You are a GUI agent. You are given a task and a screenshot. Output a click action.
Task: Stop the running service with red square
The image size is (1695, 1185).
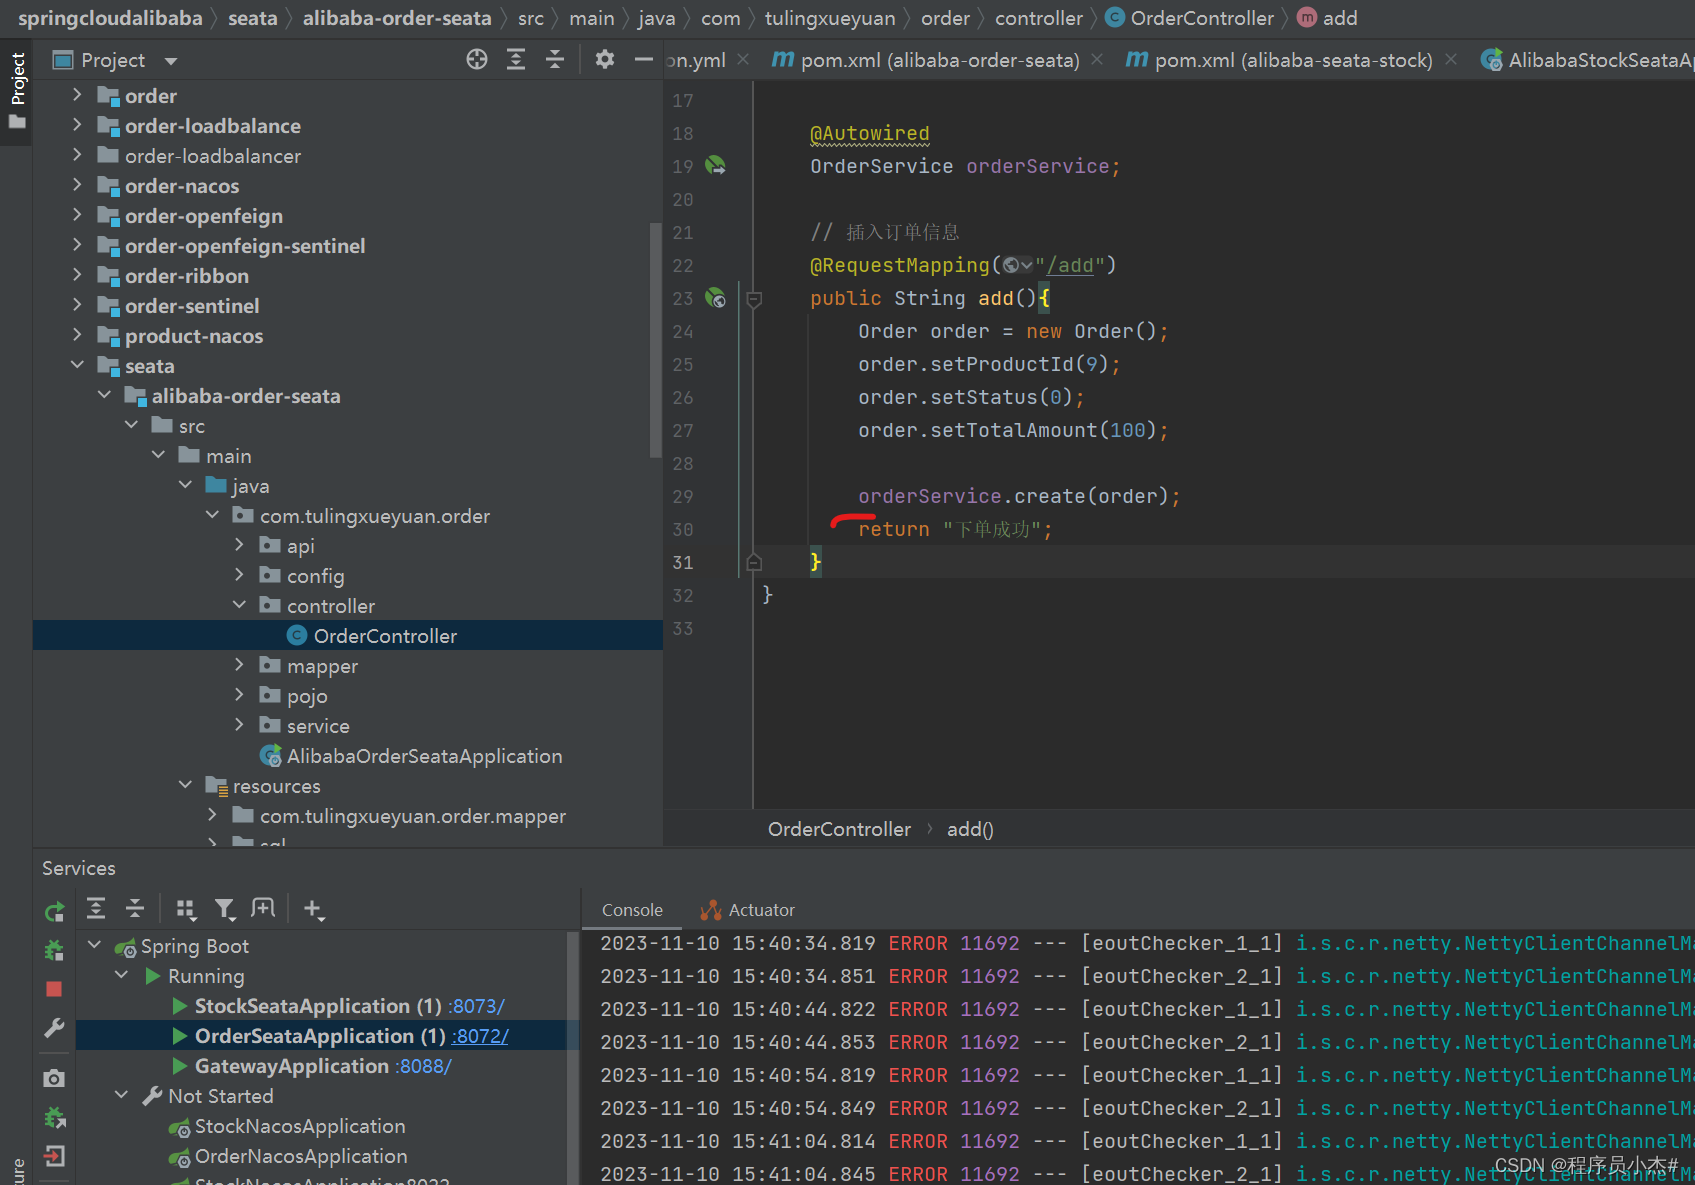(54, 989)
